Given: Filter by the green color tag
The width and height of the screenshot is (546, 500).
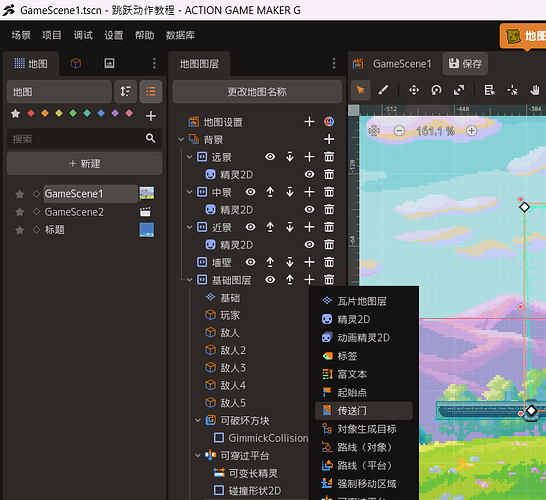Looking at the screenshot, I should point(73,113).
